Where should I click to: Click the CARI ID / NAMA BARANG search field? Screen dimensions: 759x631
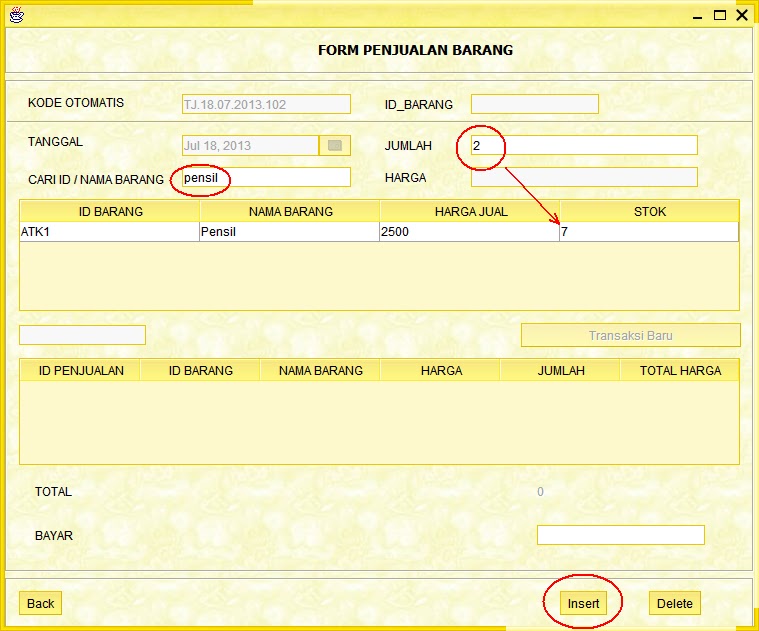(x=266, y=177)
